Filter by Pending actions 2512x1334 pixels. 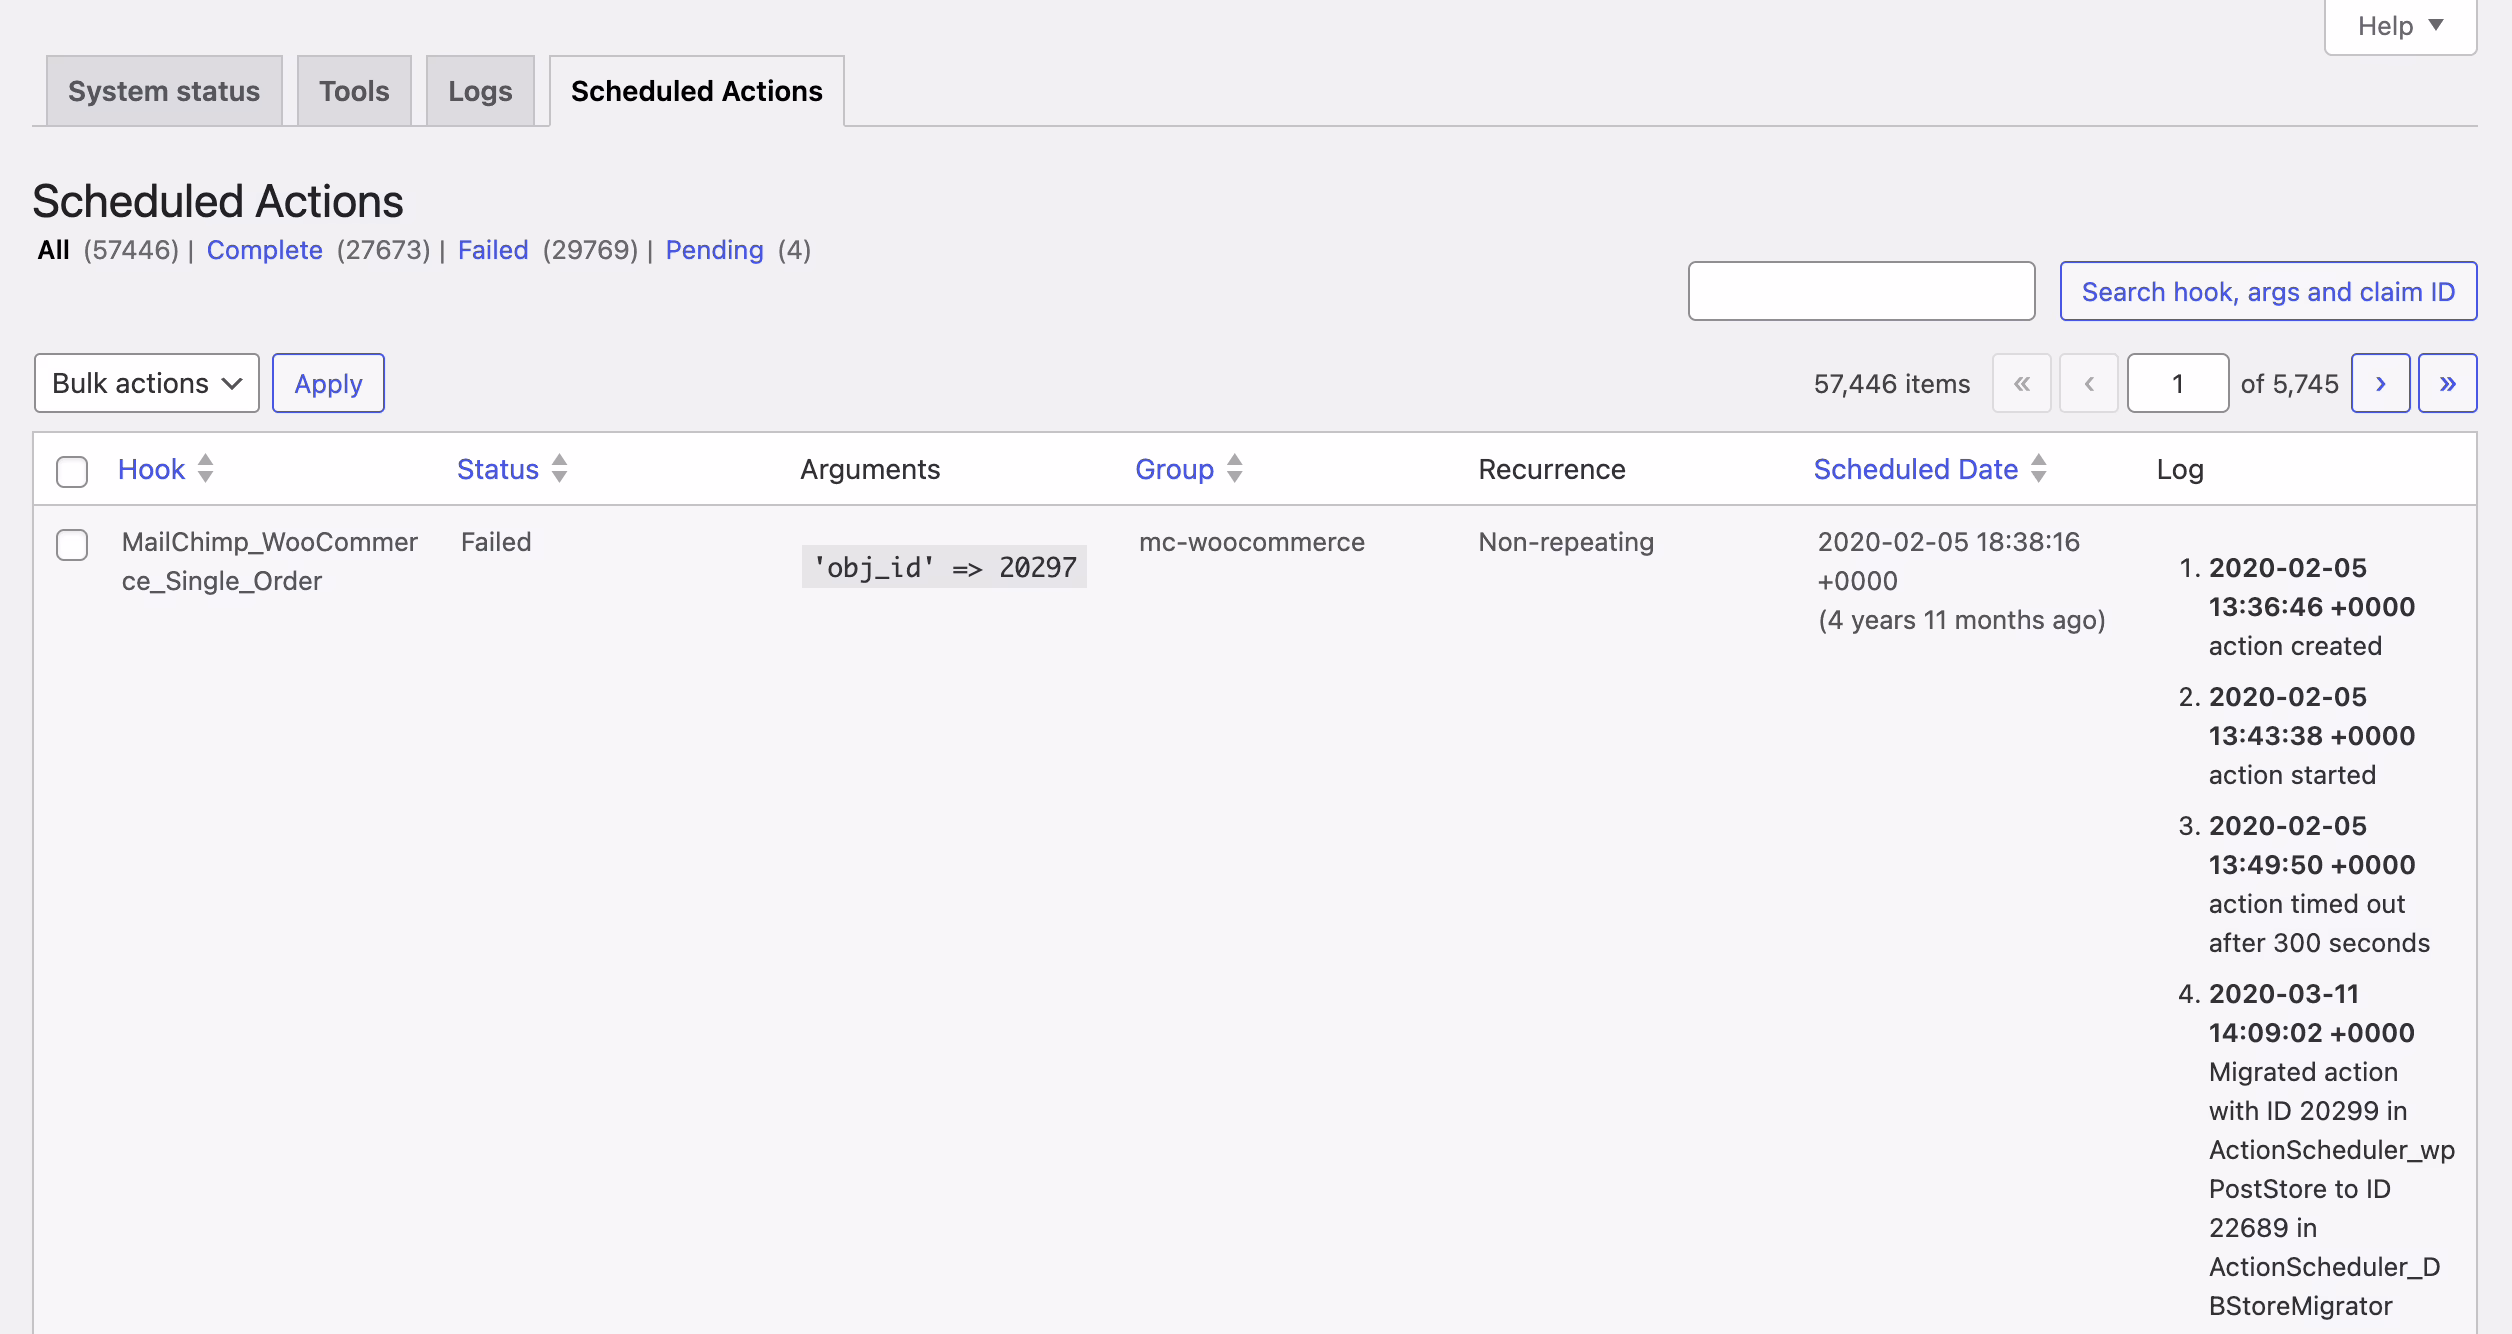[x=714, y=250]
